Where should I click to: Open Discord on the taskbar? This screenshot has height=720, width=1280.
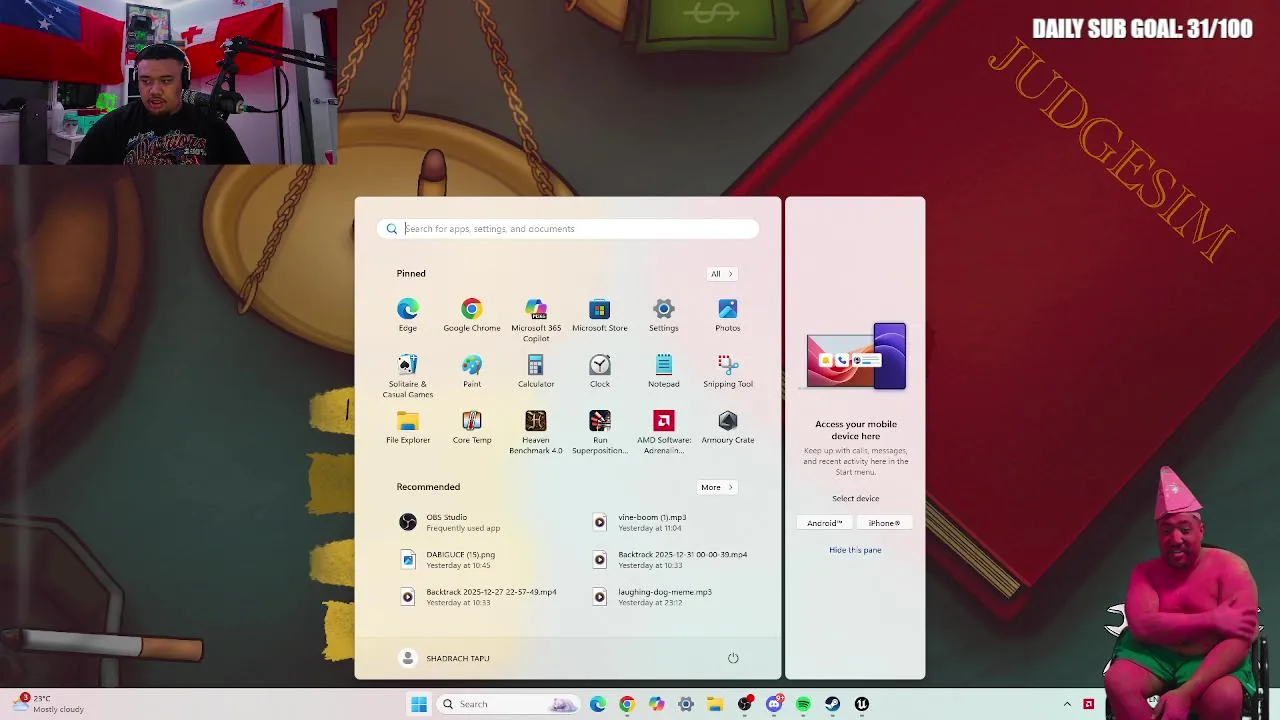click(x=774, y=704)
